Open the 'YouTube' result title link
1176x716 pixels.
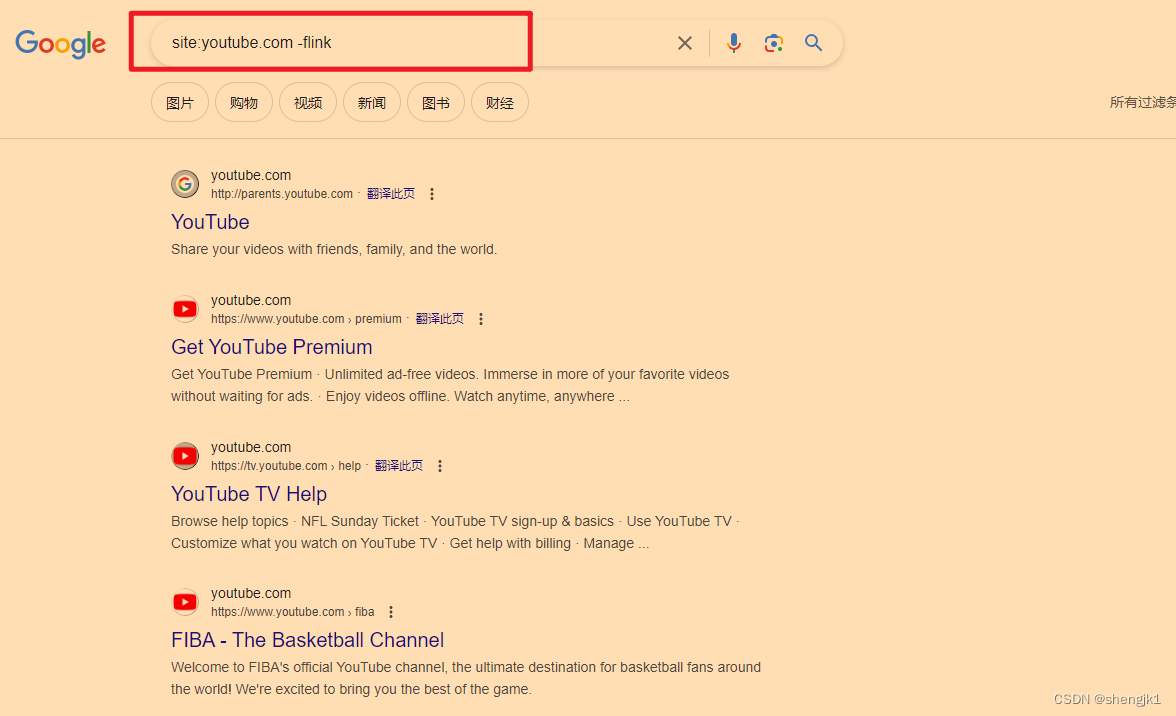(x=210, y=222)
